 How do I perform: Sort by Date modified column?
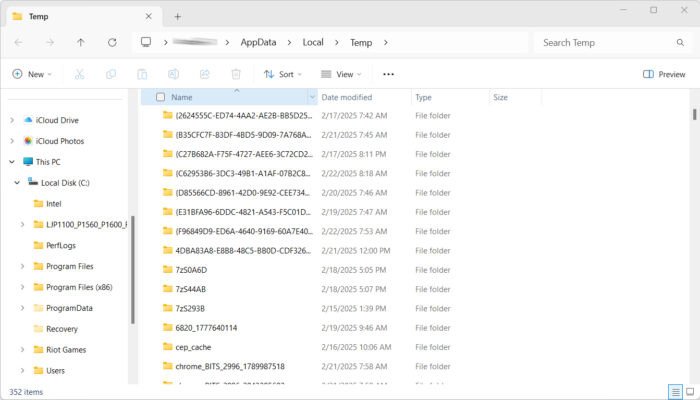click(x=346, y=97)
